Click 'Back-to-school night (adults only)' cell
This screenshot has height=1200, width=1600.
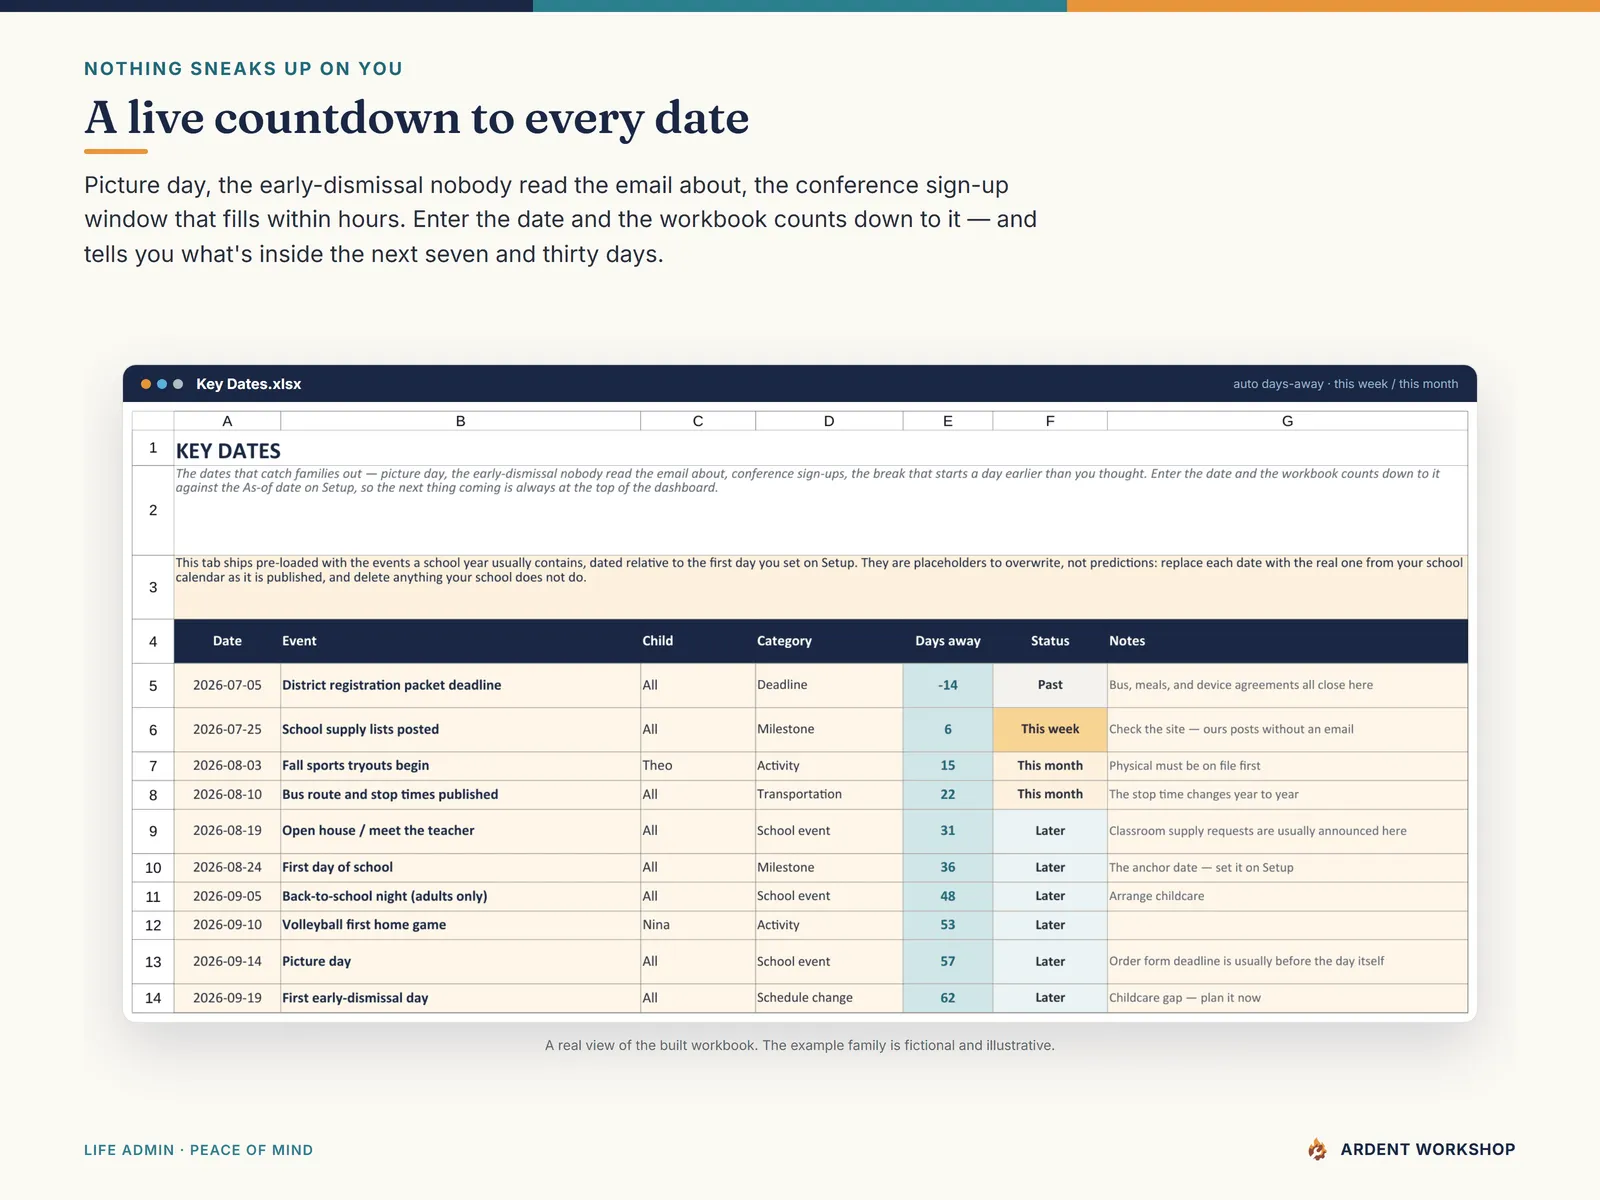pos(460,897)
